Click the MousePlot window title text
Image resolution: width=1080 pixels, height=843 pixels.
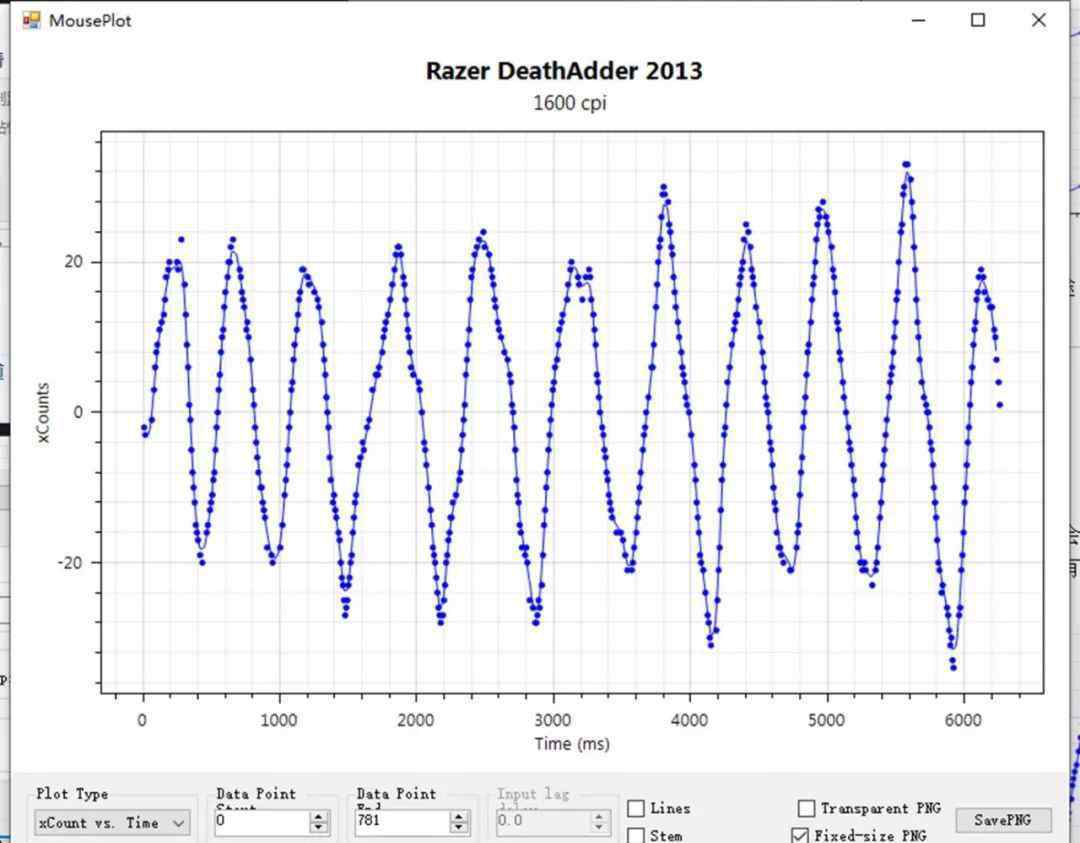(90, 21)
